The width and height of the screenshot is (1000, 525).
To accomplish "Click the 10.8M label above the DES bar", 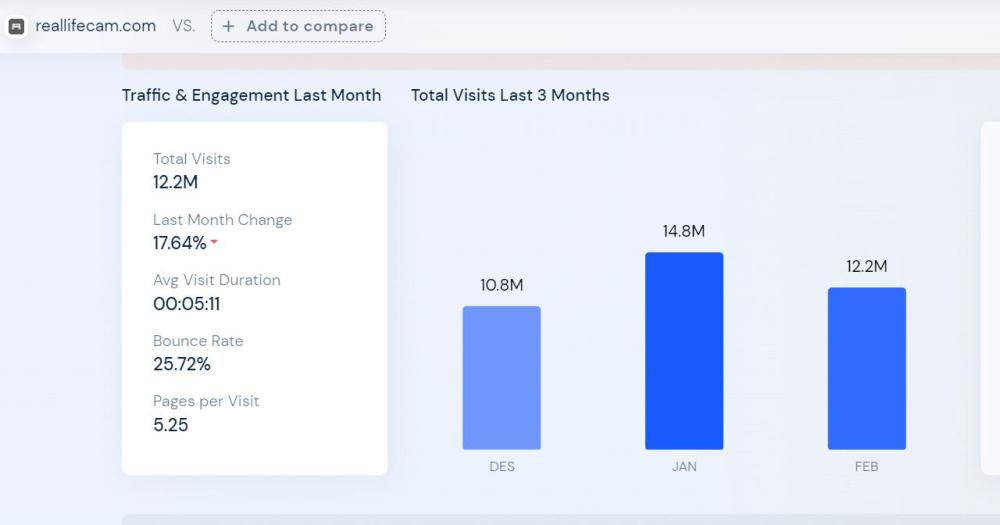I will [501, 285].
